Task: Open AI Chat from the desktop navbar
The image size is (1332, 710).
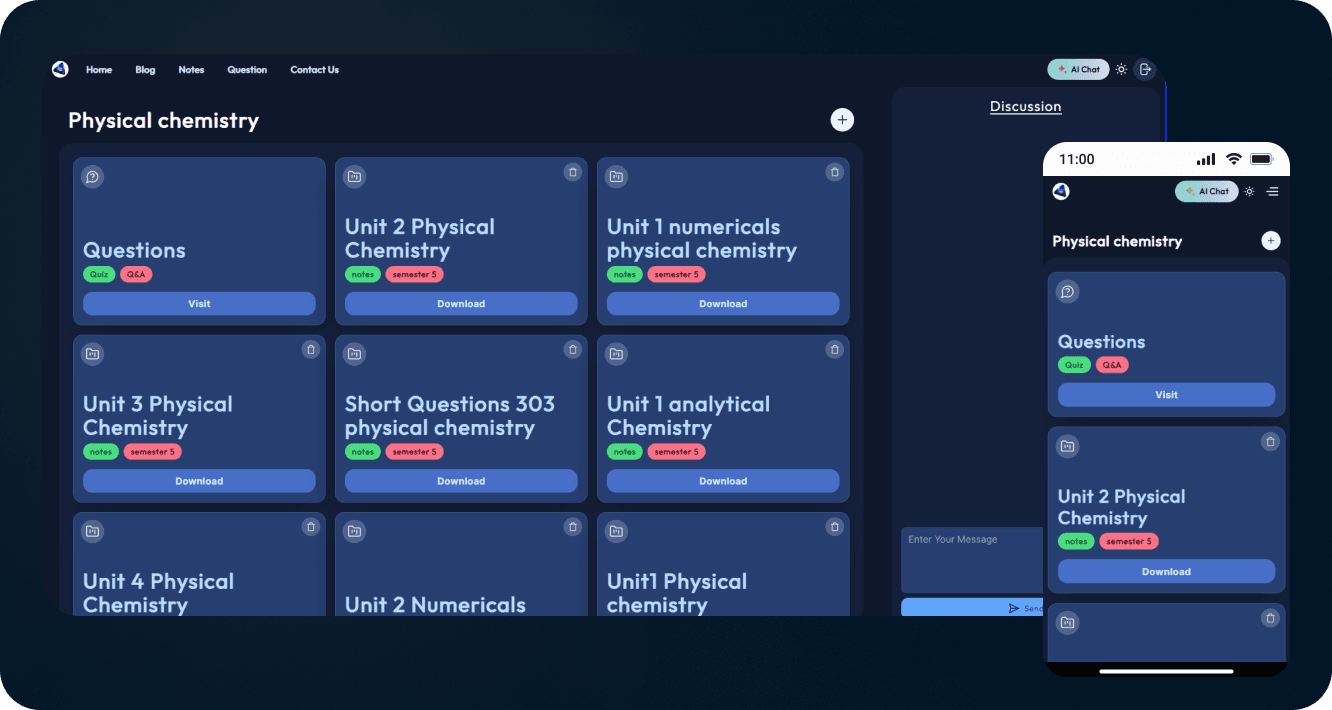Action: [1078, 70]
